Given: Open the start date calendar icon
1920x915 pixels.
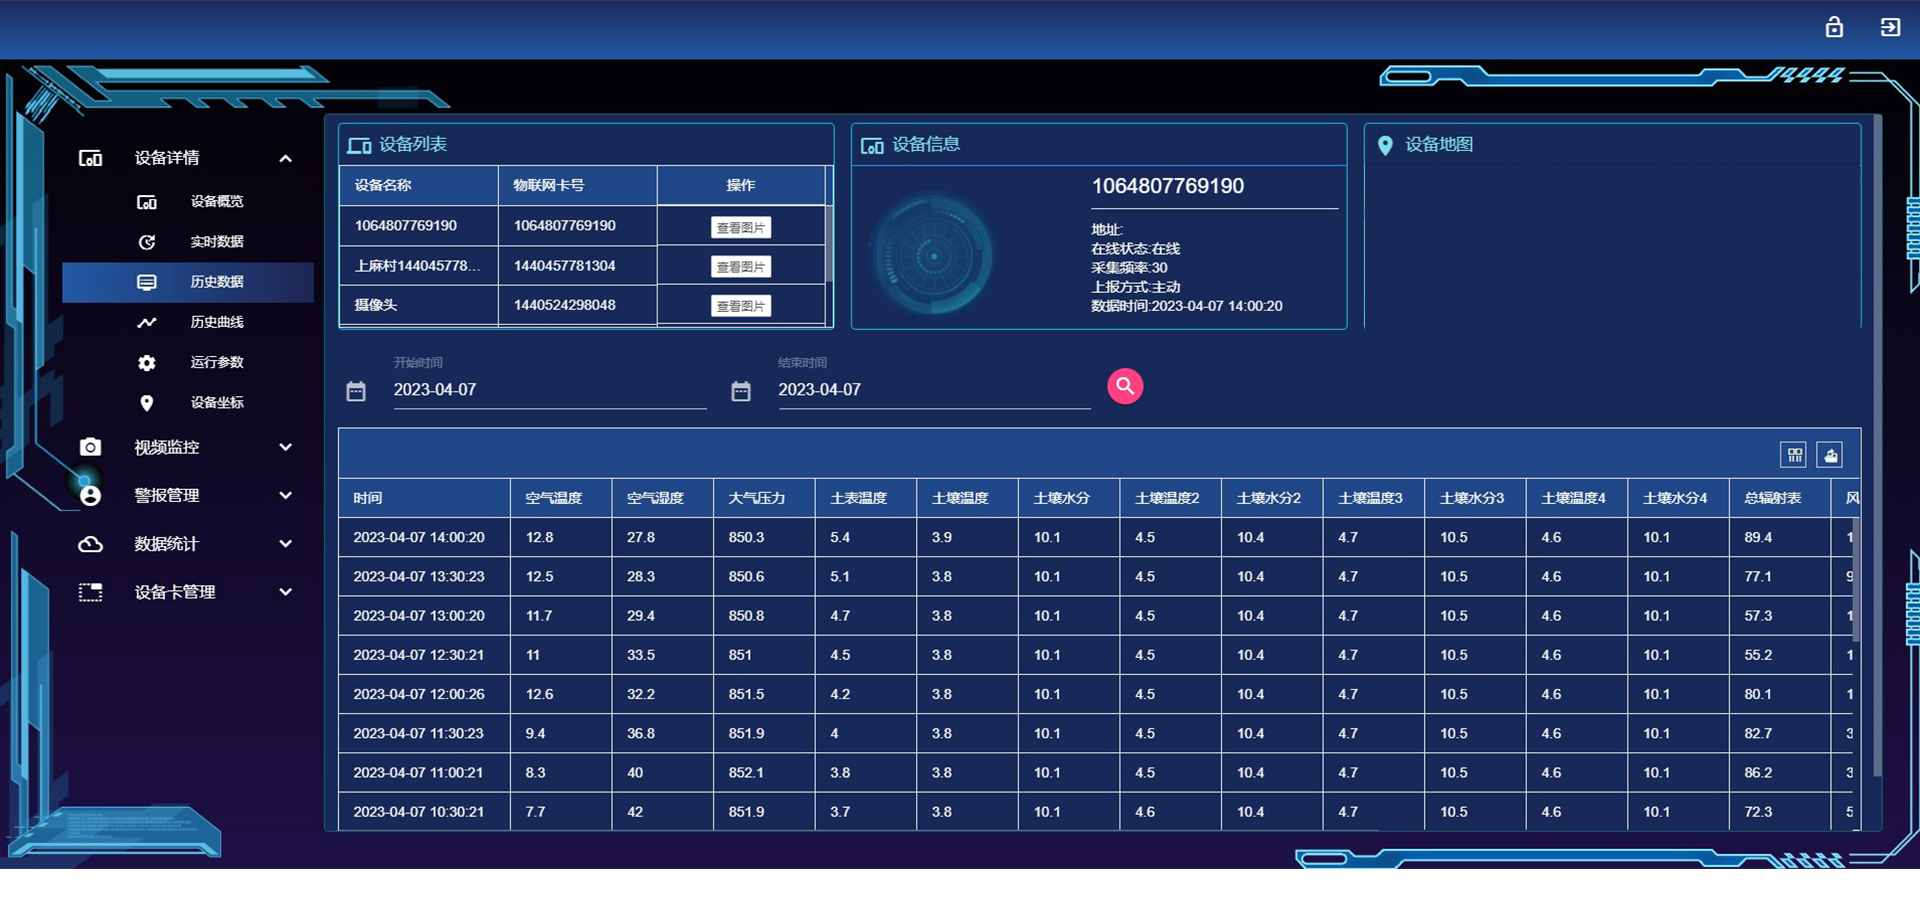Looking at the screenshot, I should tap(356, 391).
